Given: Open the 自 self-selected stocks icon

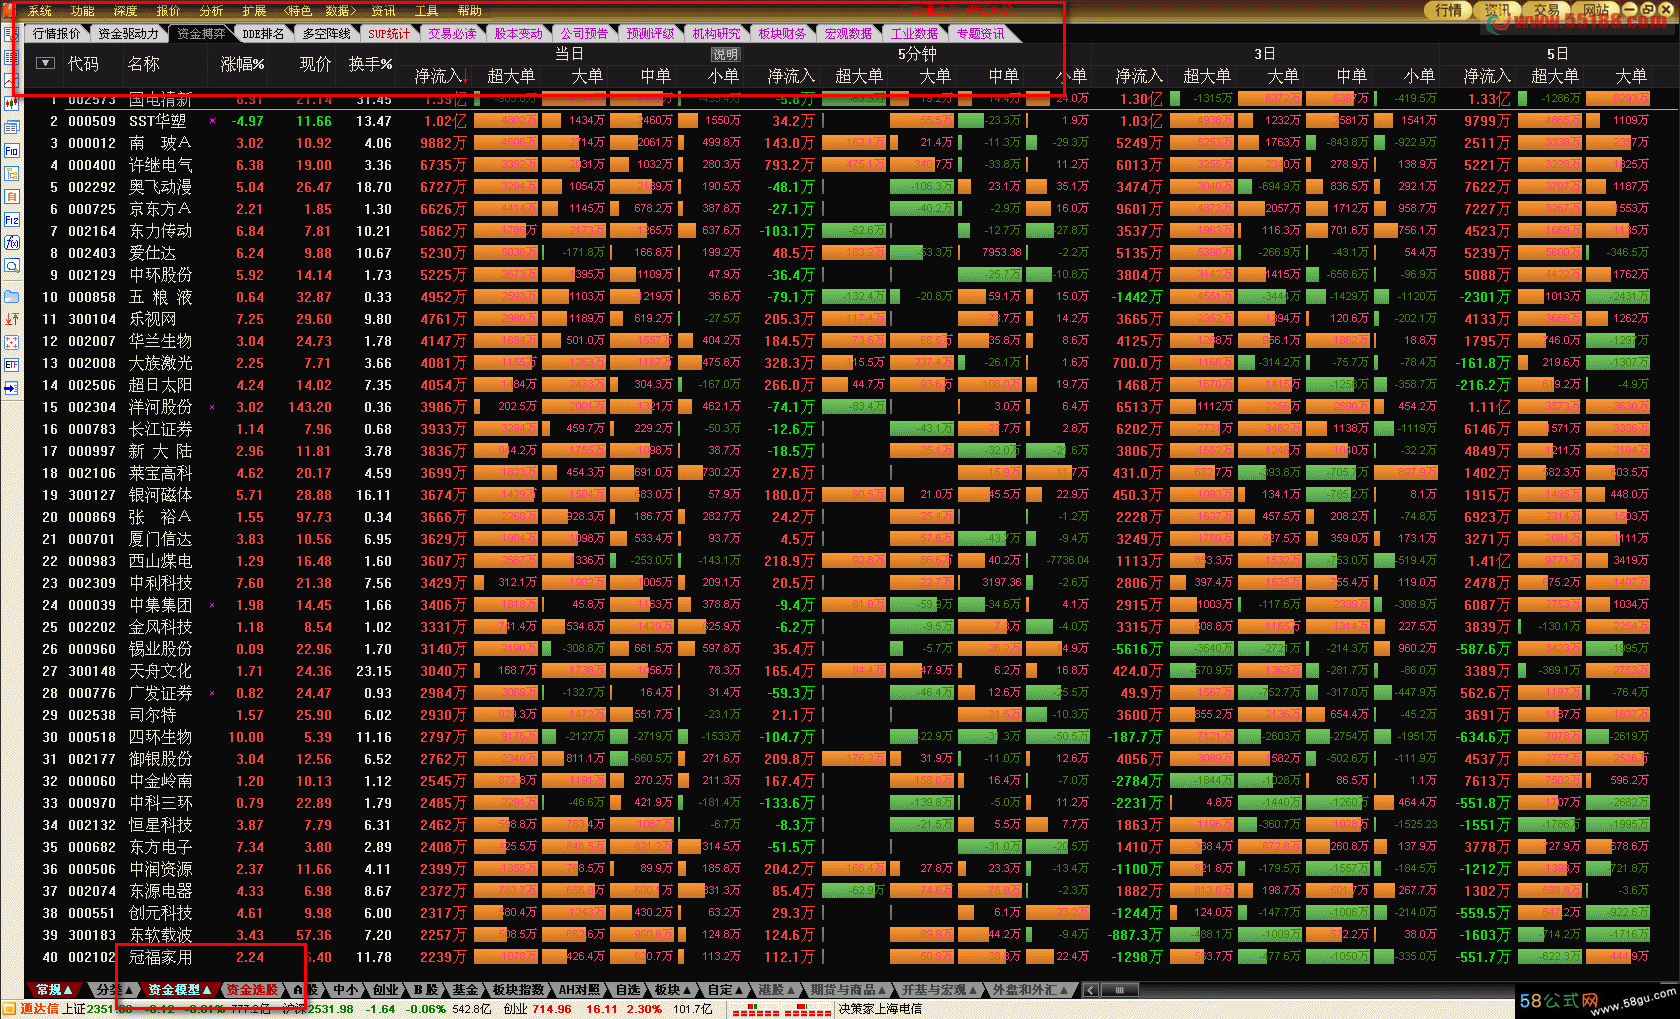Looking at the screenshot, I should (x=11, y=197).
